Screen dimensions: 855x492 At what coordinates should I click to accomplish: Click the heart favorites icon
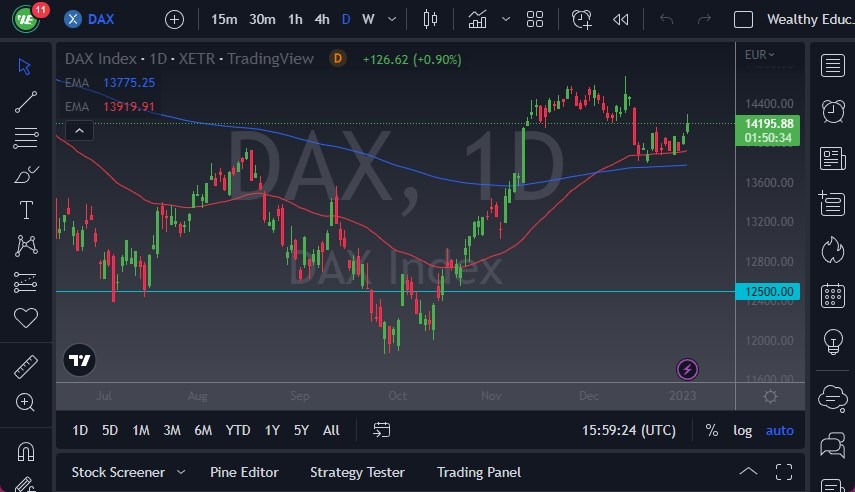pos(26,317)
